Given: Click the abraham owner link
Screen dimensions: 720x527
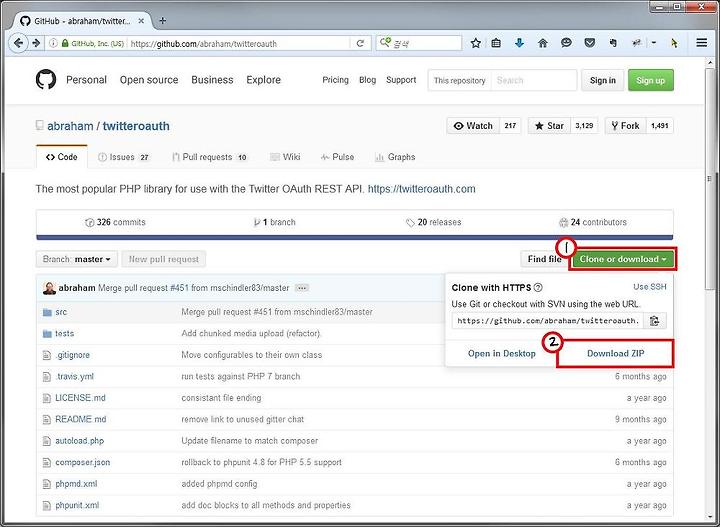Looking at the screenshot, I should (x=70, y=126).
